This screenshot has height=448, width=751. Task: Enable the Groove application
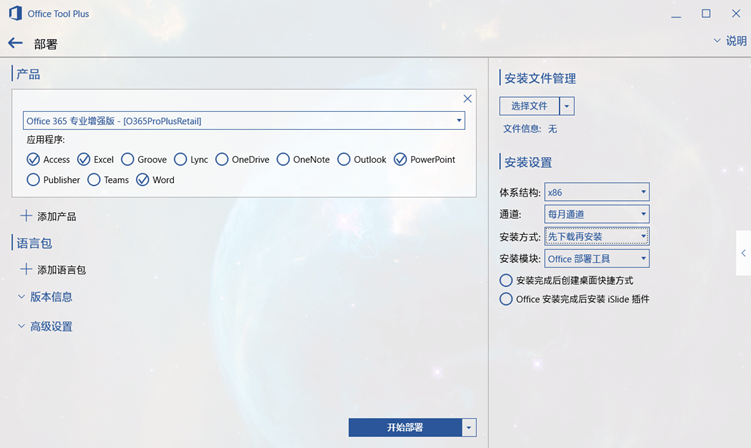point(127,159)
